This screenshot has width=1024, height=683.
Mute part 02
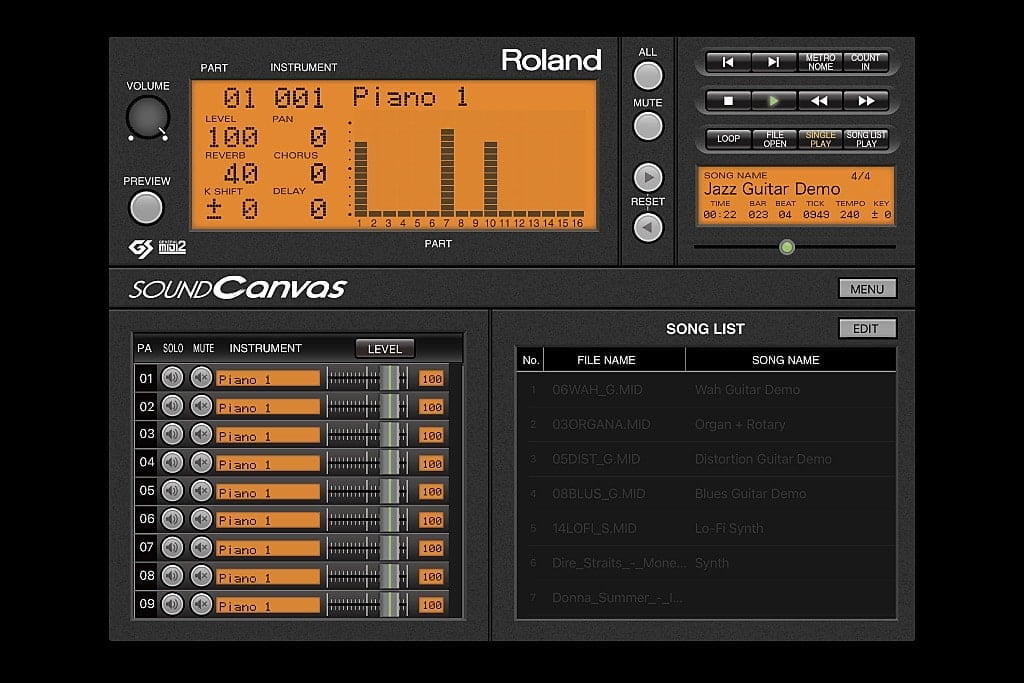201,406
